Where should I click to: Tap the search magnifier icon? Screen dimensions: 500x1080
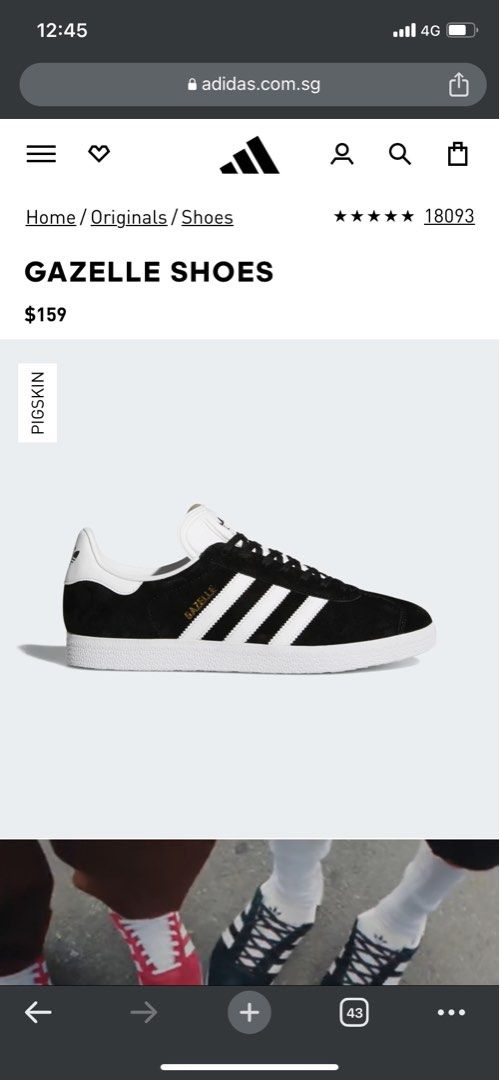(400, 154)
